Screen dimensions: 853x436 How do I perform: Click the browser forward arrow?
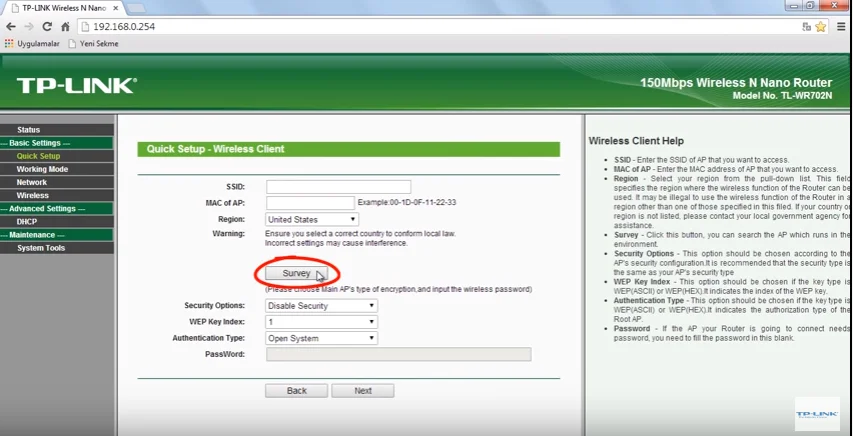pos(29,26)
